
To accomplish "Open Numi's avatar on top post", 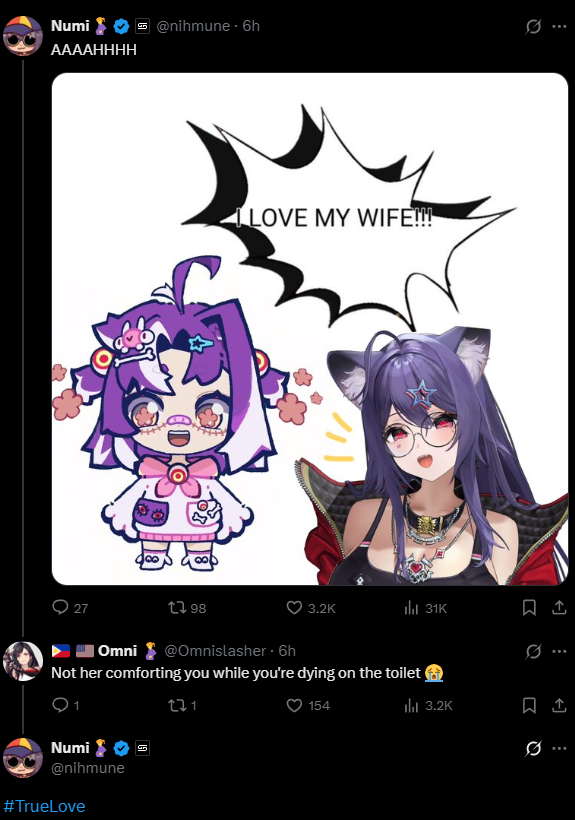I will [x=22, y=36].
